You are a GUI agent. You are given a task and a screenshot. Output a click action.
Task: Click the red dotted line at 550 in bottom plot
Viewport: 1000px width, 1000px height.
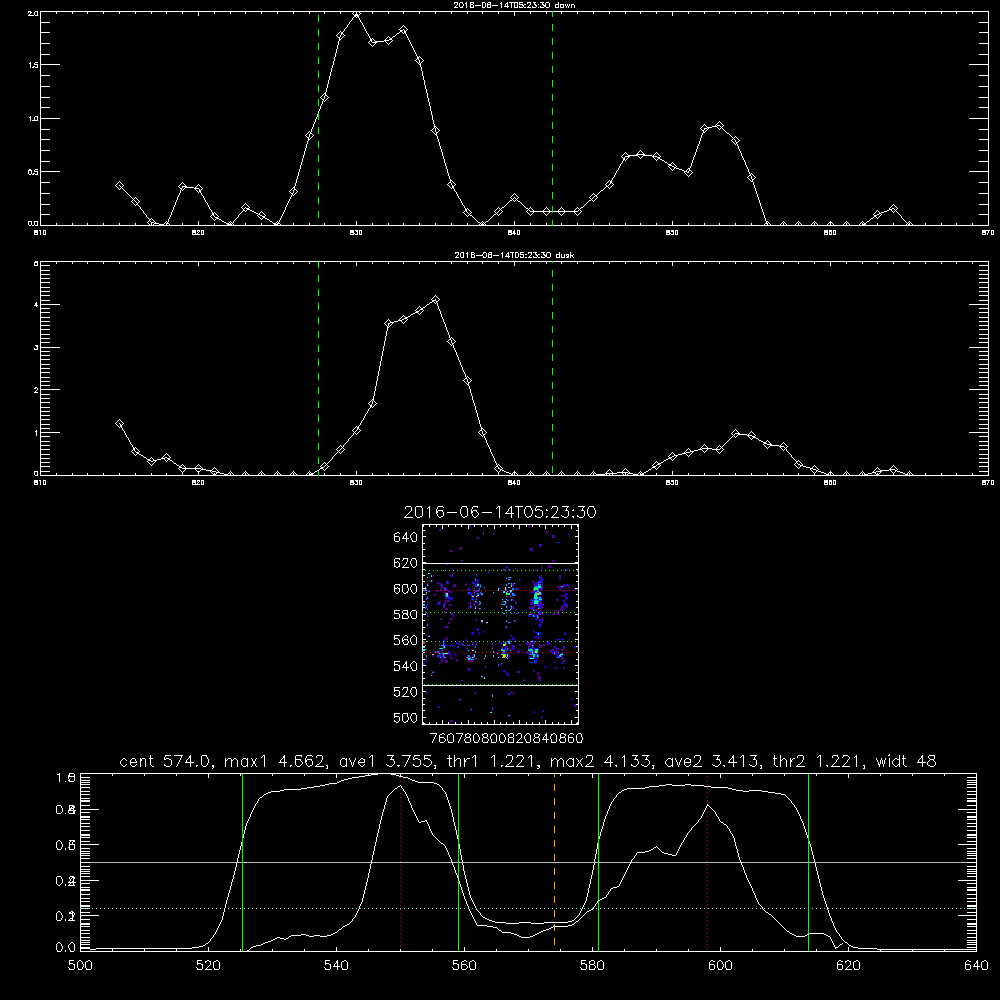tap(401, 861)
